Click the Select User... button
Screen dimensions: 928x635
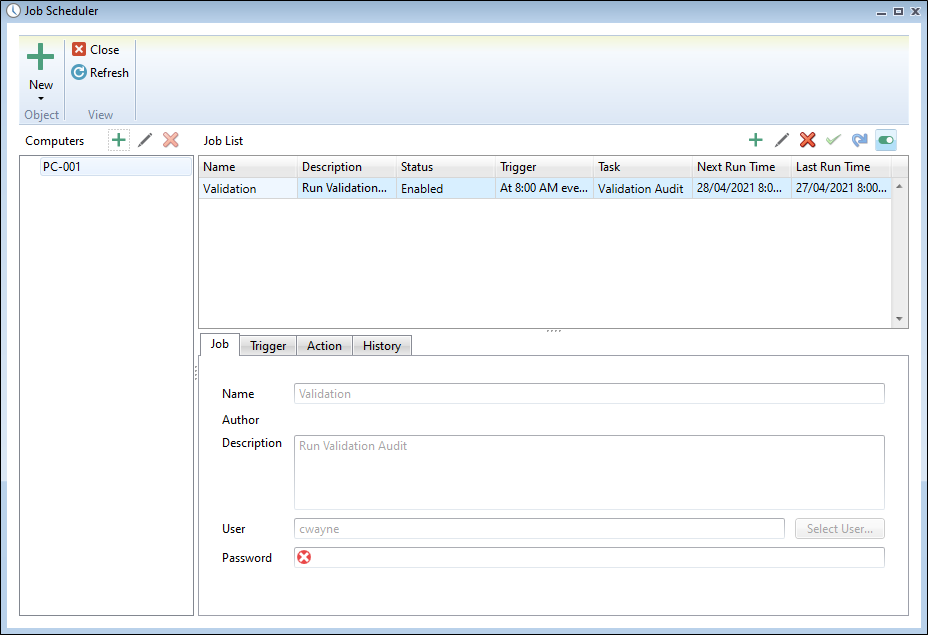[x=840, y=528]
